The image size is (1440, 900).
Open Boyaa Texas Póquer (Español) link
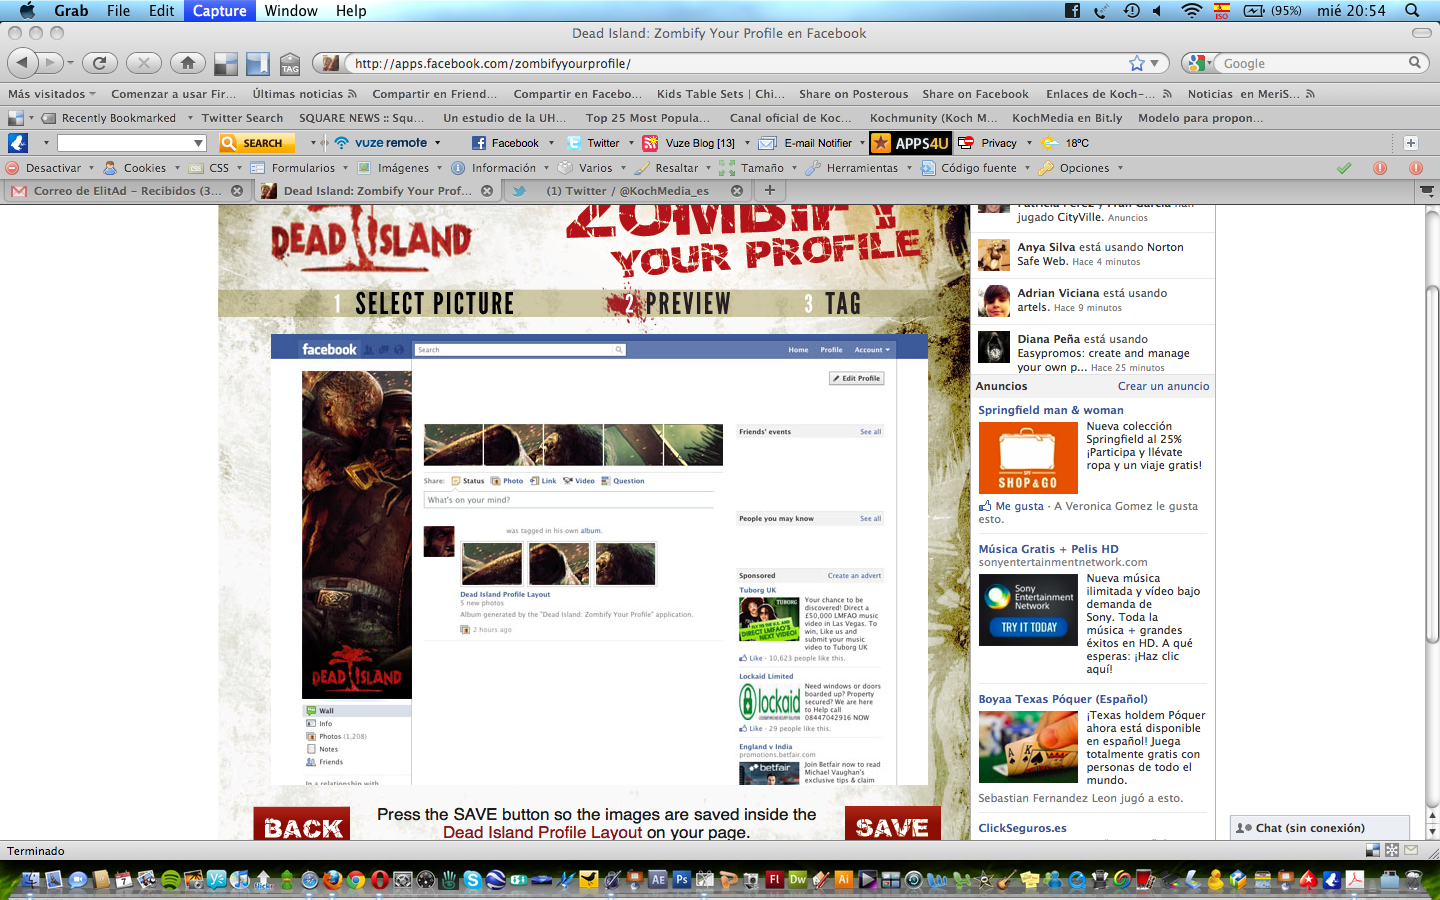coord(1062,699)
